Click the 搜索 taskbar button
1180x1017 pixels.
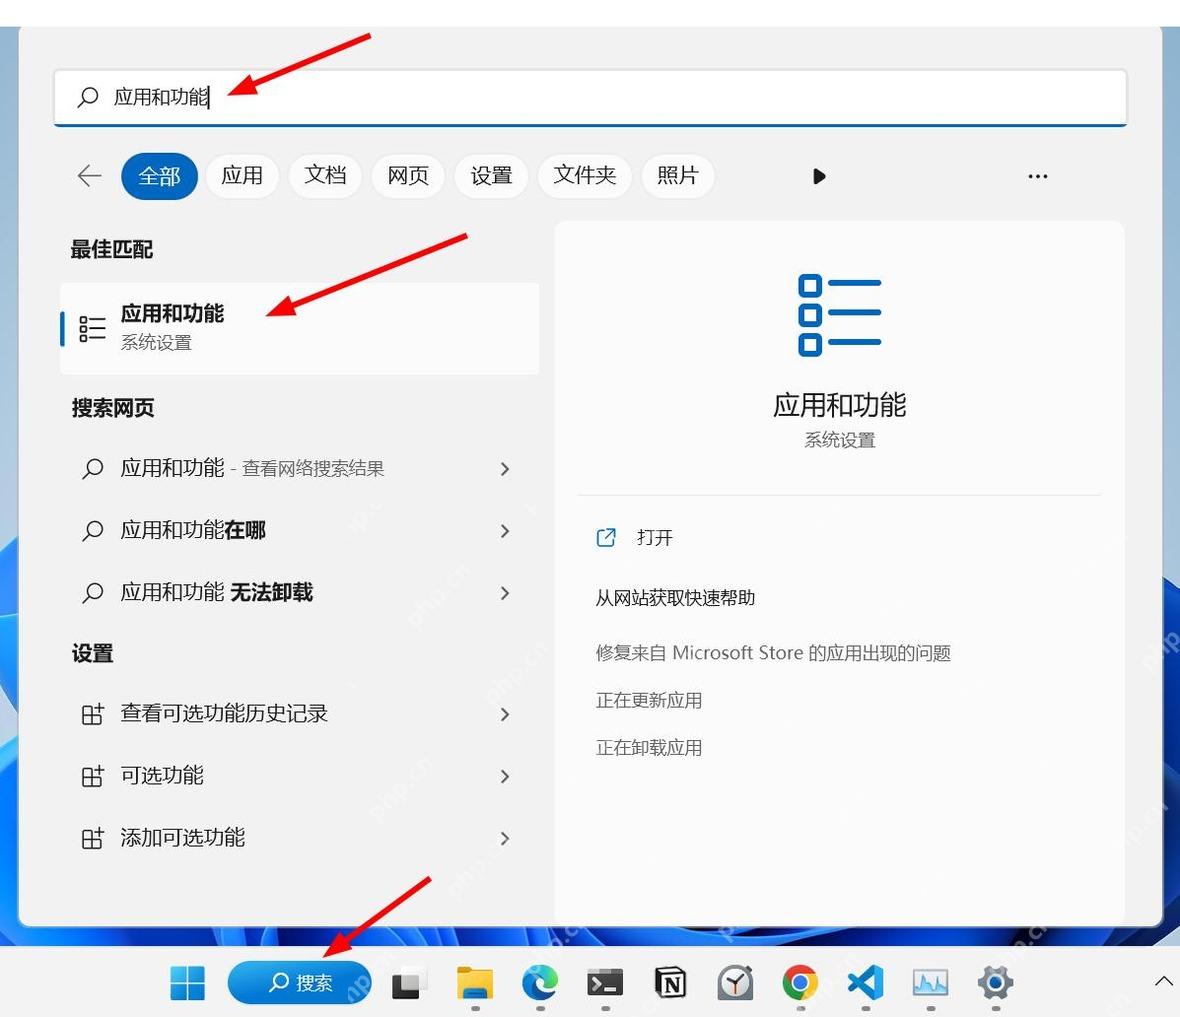click(x=300, y=982)
